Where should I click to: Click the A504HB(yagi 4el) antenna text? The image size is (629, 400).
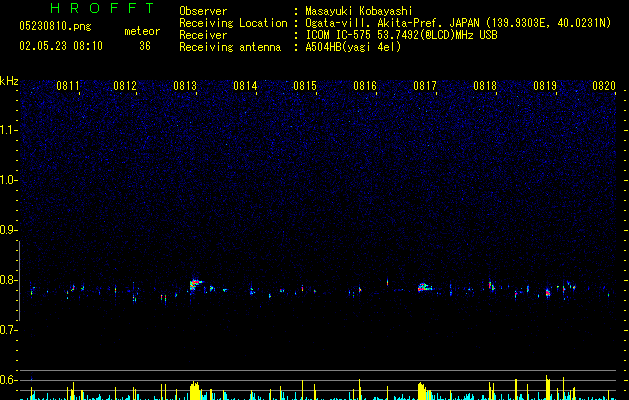[353, 47]
